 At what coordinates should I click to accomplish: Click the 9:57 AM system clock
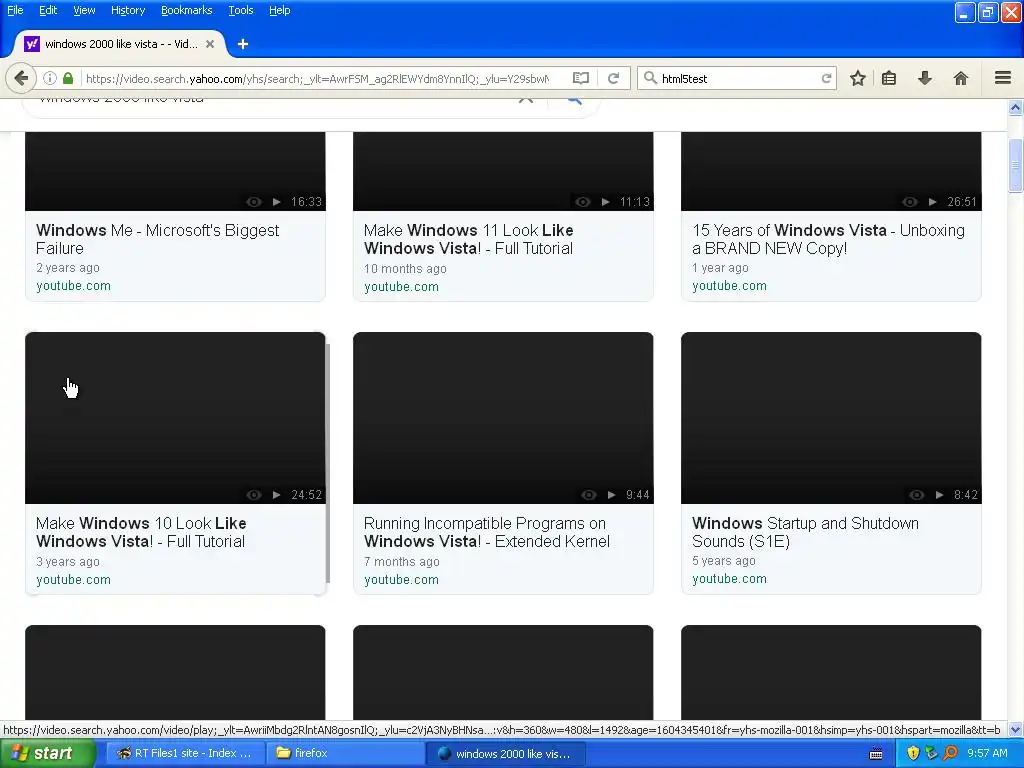click(x=987, y=753)
